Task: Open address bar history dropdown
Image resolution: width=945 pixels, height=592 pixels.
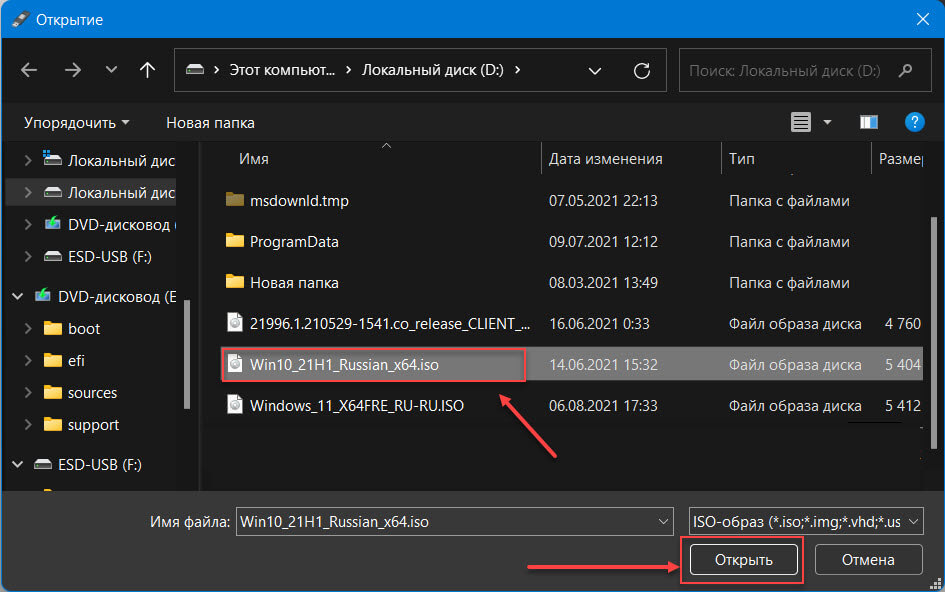Action: pos(595,71)
